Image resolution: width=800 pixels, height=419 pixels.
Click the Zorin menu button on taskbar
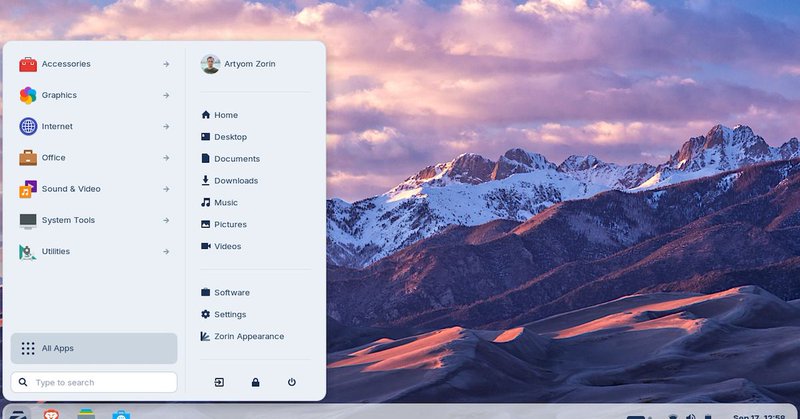pyautogui.click(x=18, y=414)
